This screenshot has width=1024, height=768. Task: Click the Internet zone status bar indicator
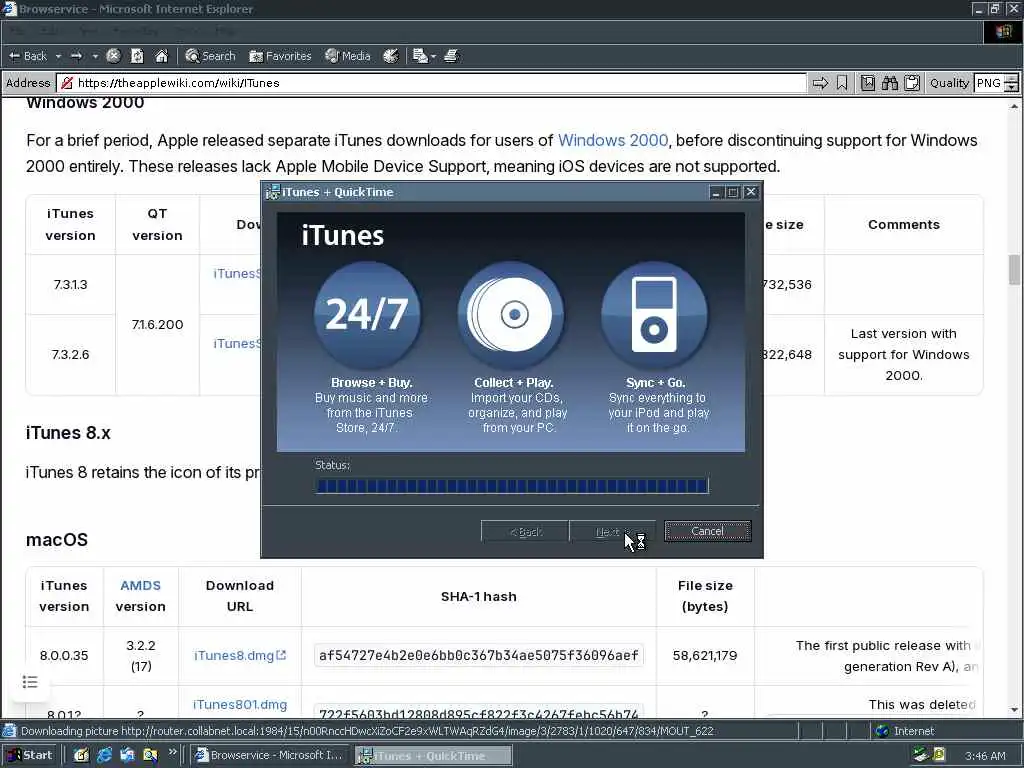tap(905, 731)
